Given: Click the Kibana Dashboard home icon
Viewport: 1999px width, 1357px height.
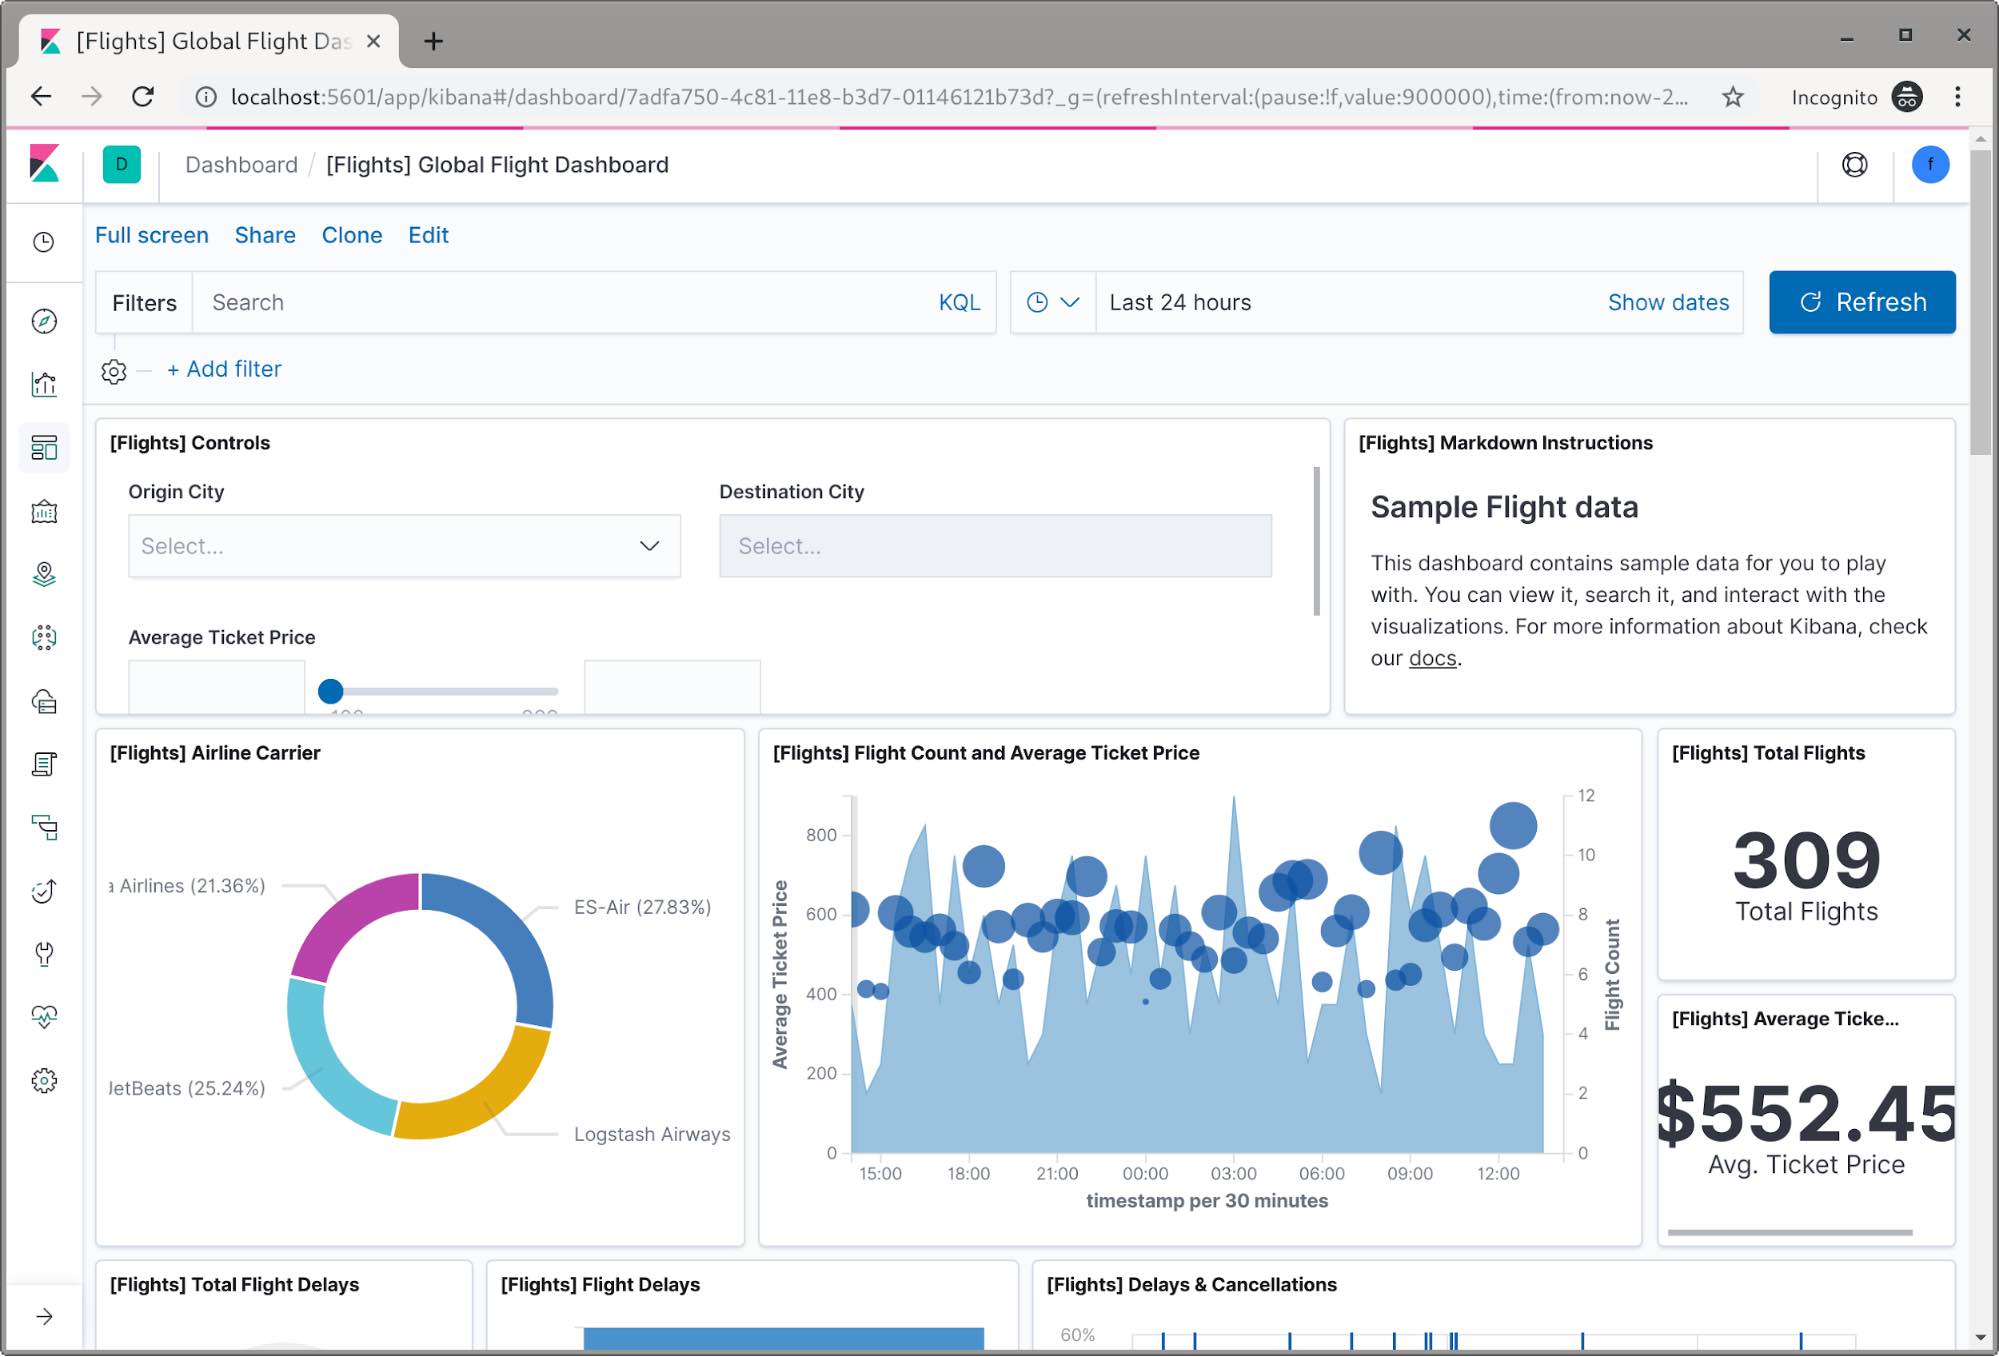Looking at the screenshot, I should (x=44, y=448).
